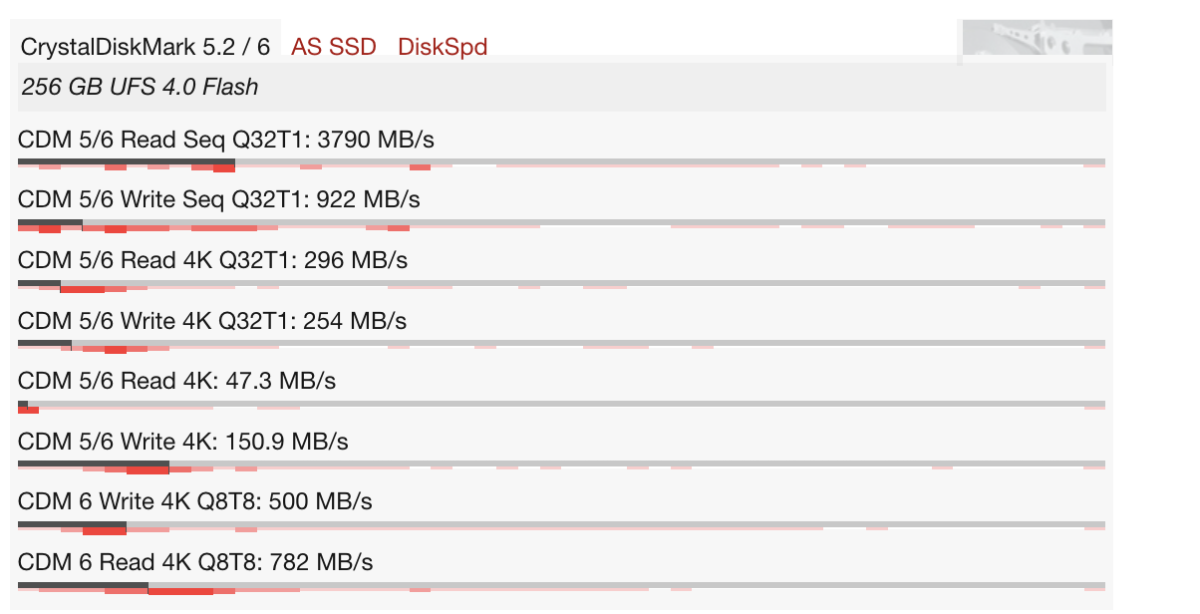Click the 256 GB UFS 4.0 Flash header

point(140,87)
